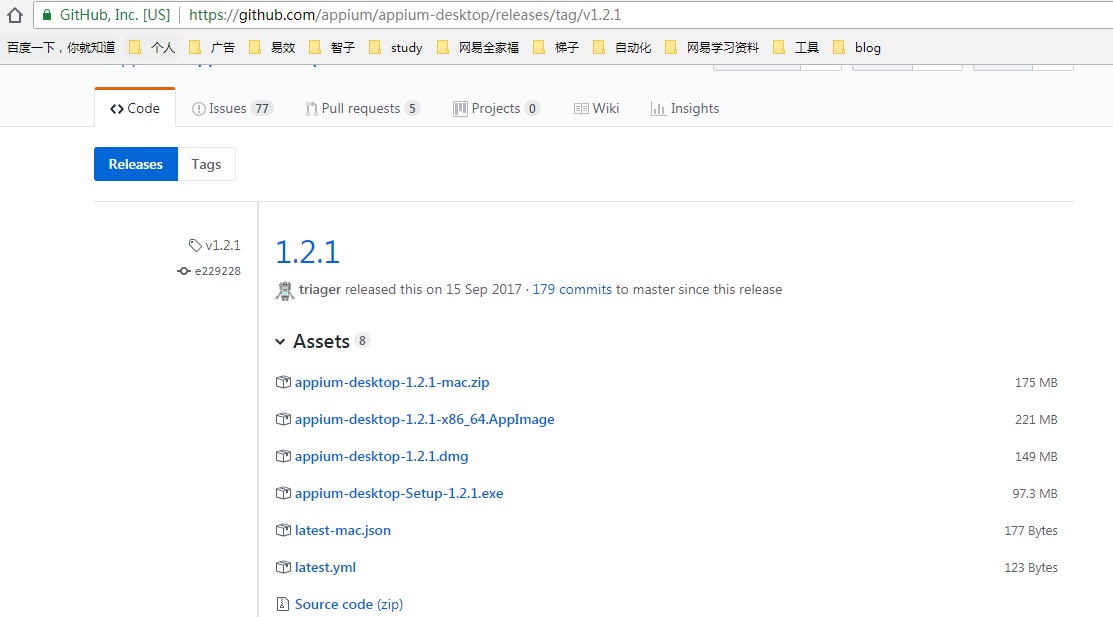Open the 梯子 bookmark folder

(556, 48)
